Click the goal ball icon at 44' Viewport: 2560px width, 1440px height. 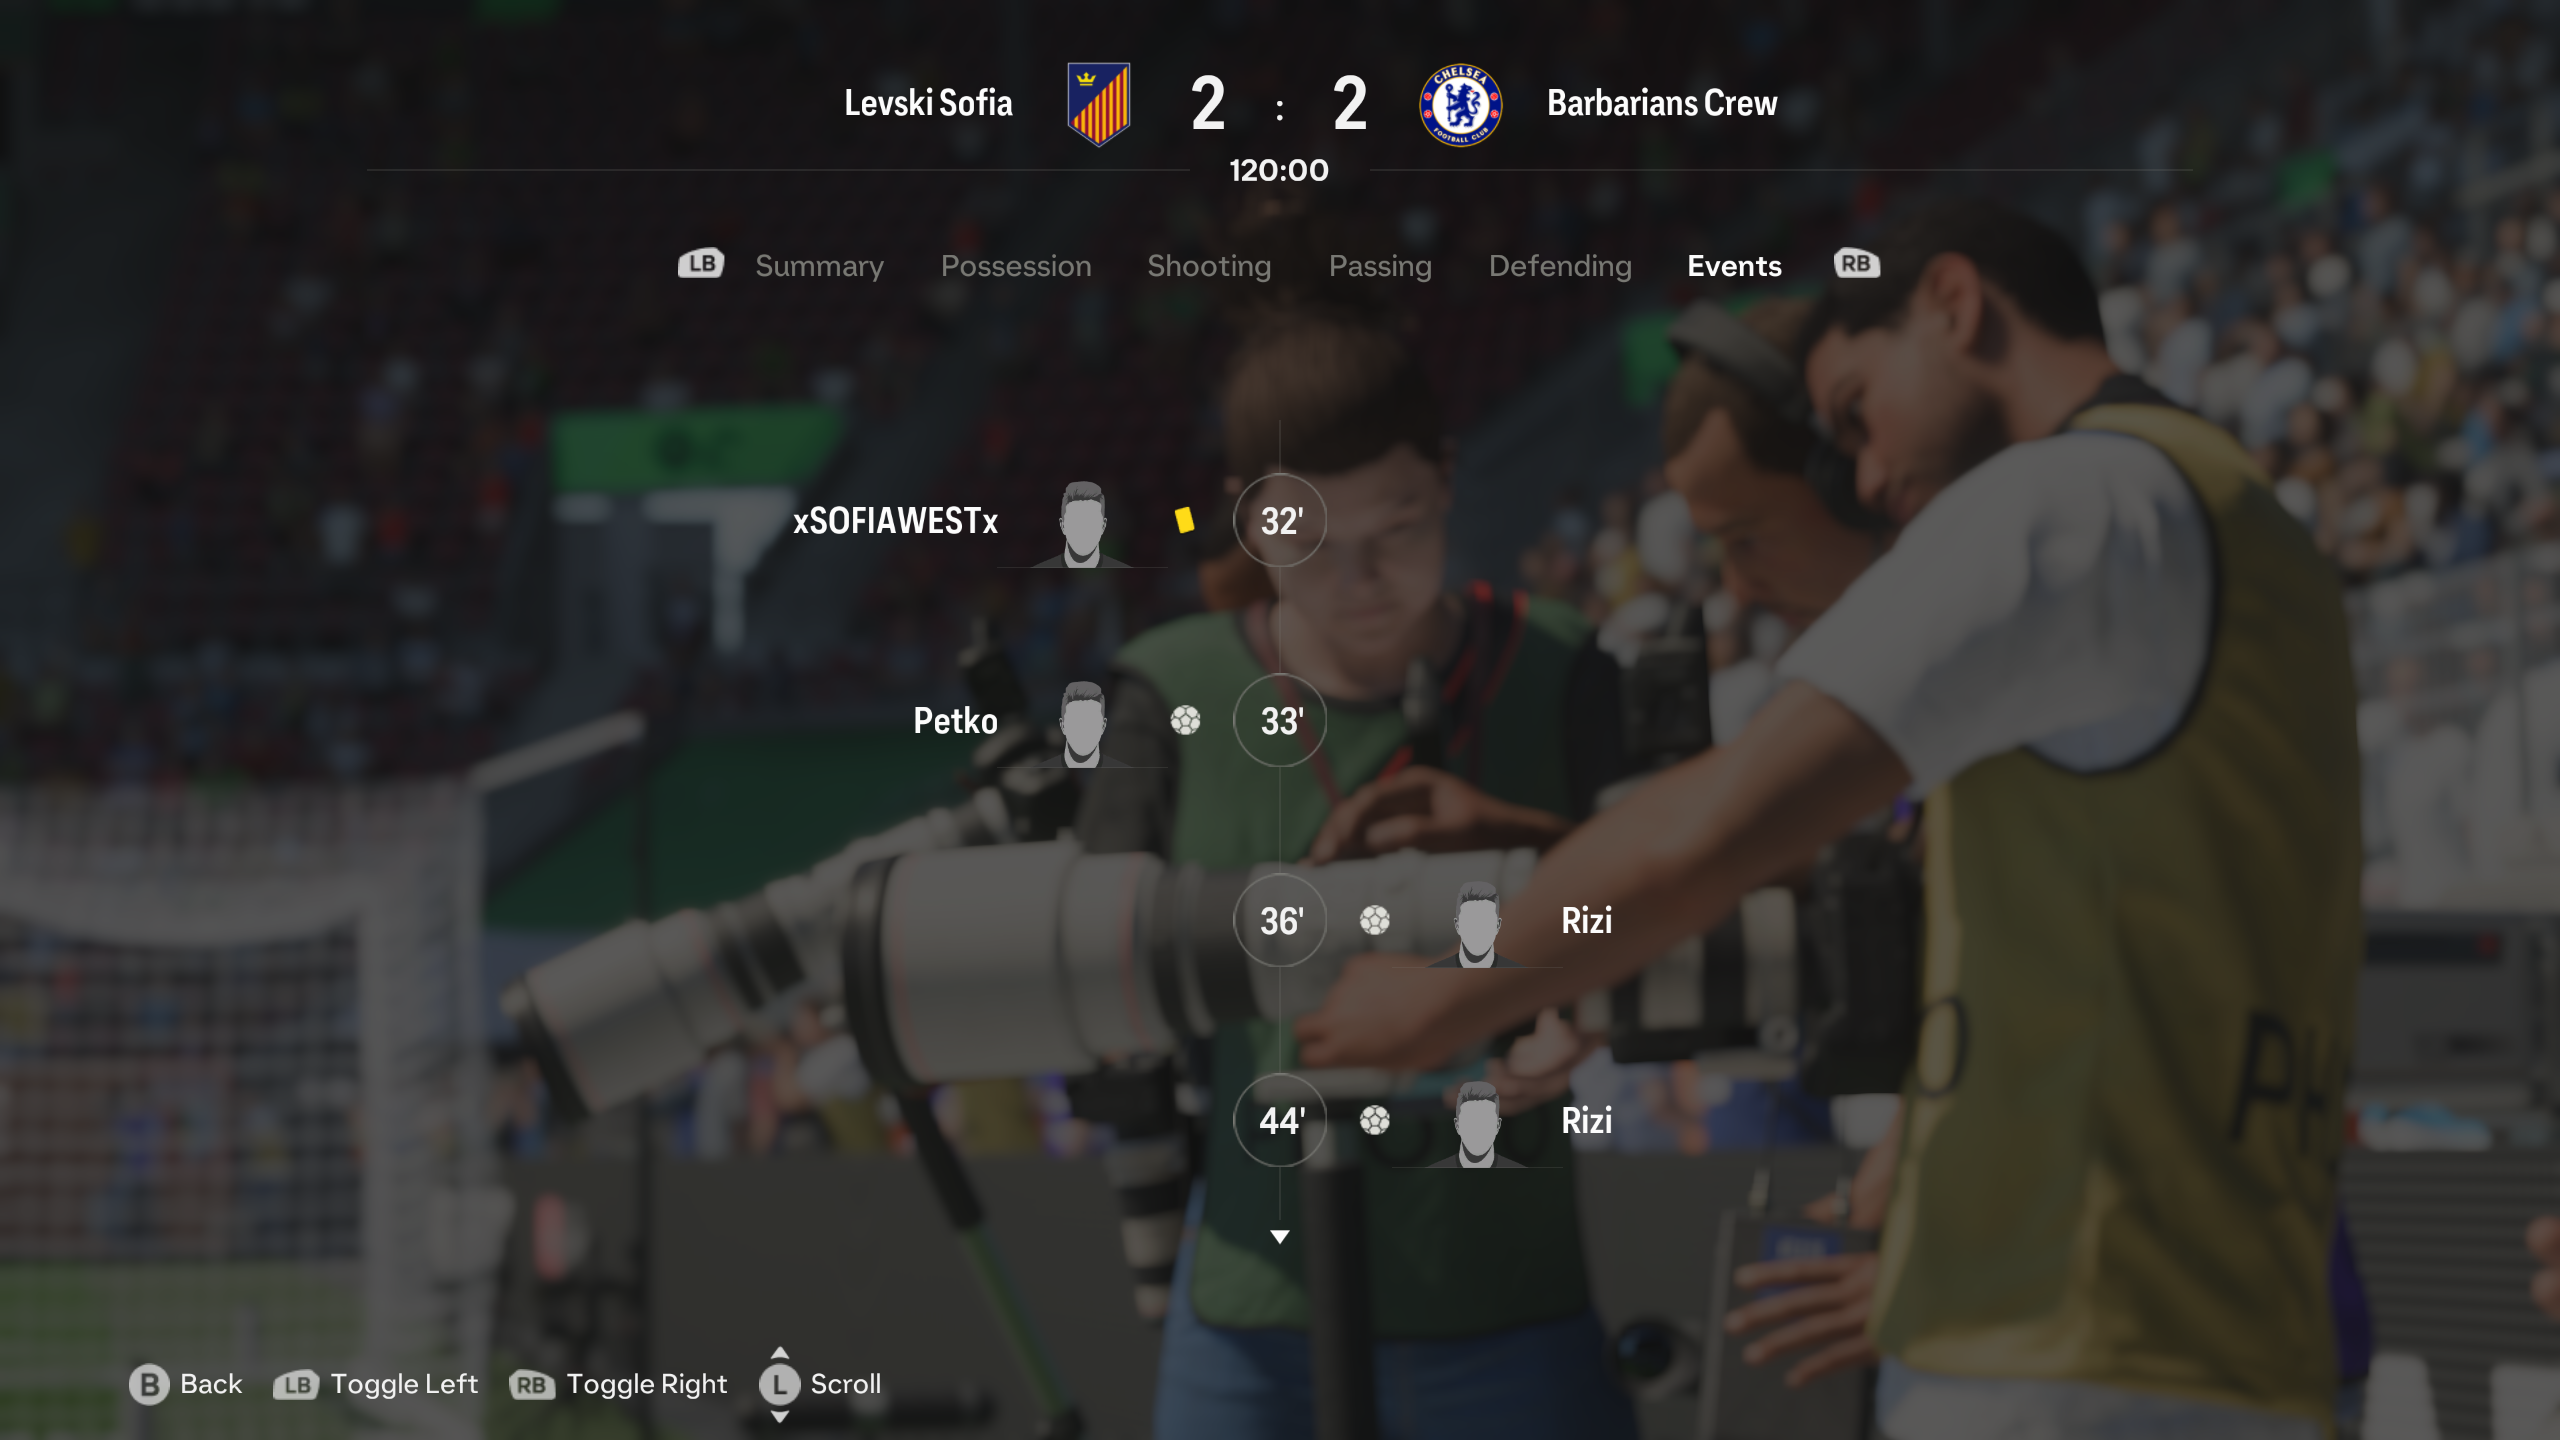[1375, 1120]
